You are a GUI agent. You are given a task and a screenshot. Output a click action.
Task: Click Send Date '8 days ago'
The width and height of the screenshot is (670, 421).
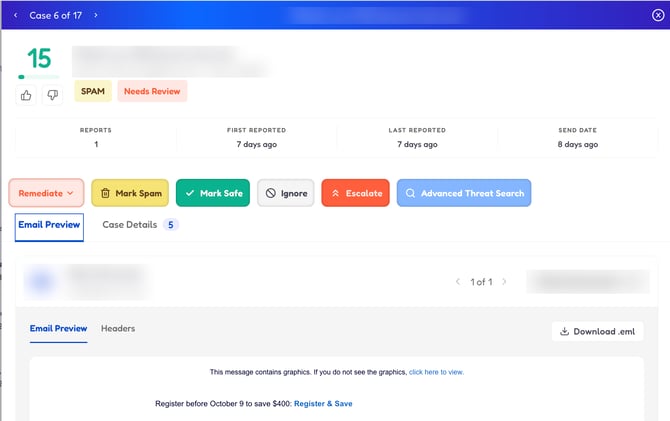pos(578,144)
